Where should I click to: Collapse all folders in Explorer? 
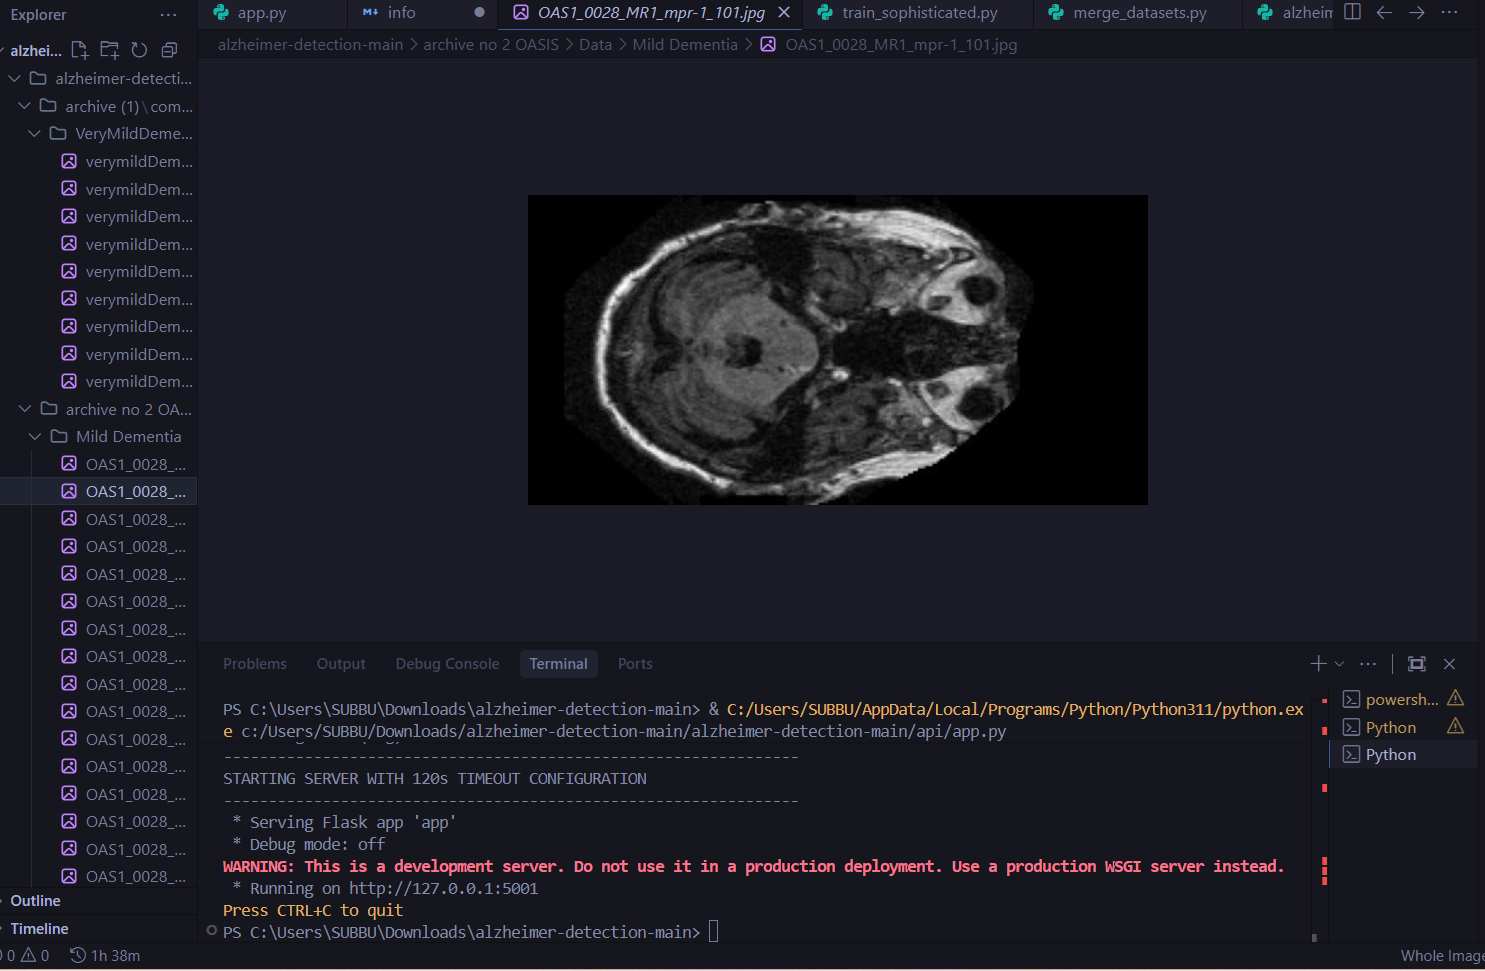(x=169, y=50)
